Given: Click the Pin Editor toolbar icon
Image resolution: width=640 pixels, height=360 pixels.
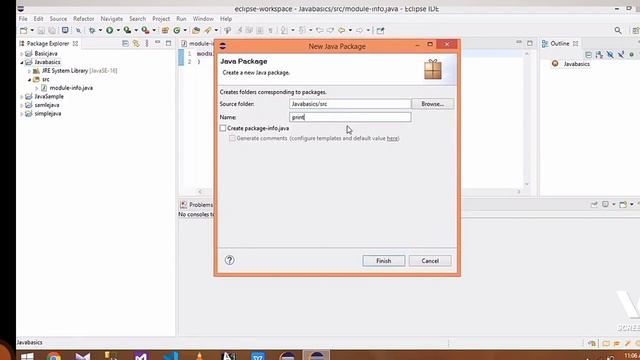Looking at the screenshot, I should [x=380, y=30].
